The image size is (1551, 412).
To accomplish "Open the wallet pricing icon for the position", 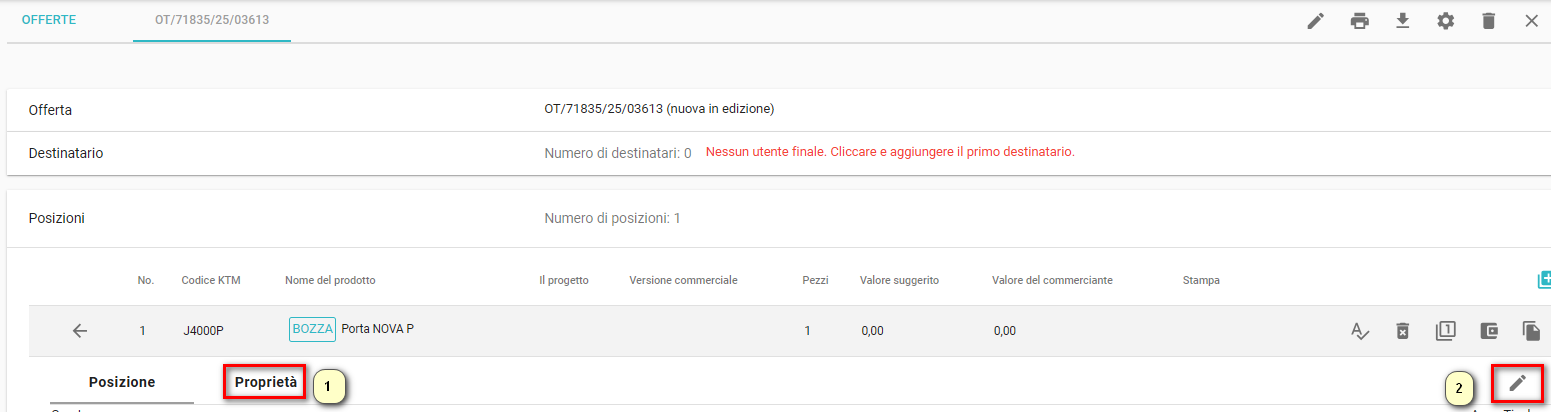I will [1488, 331].
